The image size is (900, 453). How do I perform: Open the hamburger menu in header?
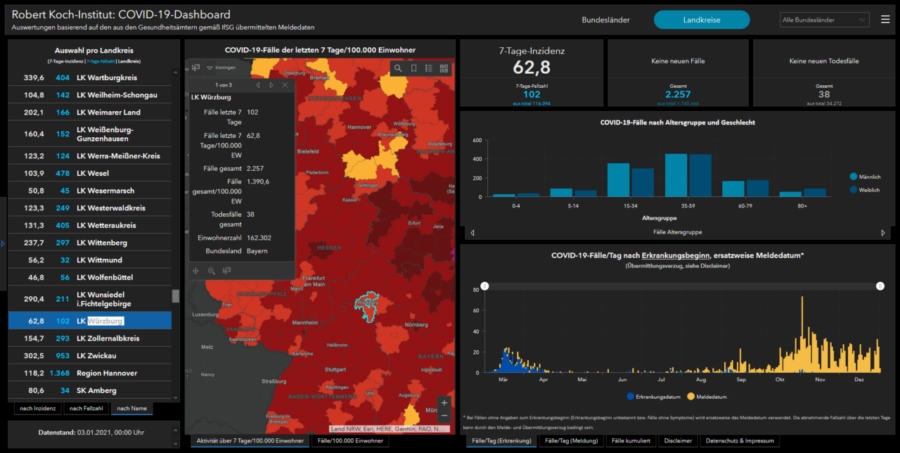click(x=884, y=19)
